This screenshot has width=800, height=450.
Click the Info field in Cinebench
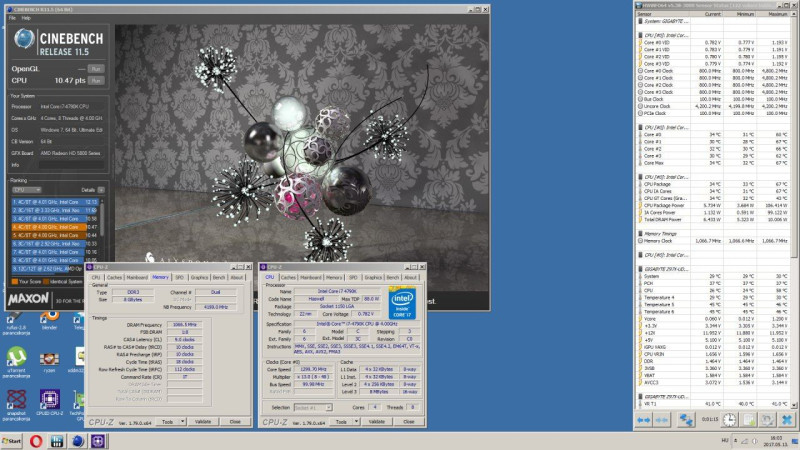71,165
